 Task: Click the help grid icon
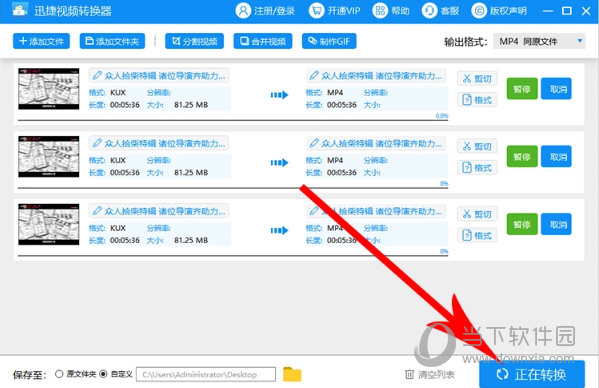point(380,11)
